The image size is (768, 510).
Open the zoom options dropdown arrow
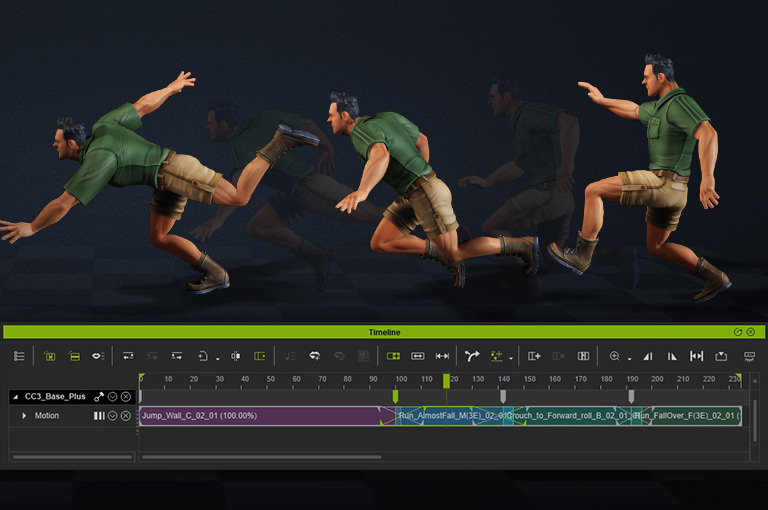point(629,358)
